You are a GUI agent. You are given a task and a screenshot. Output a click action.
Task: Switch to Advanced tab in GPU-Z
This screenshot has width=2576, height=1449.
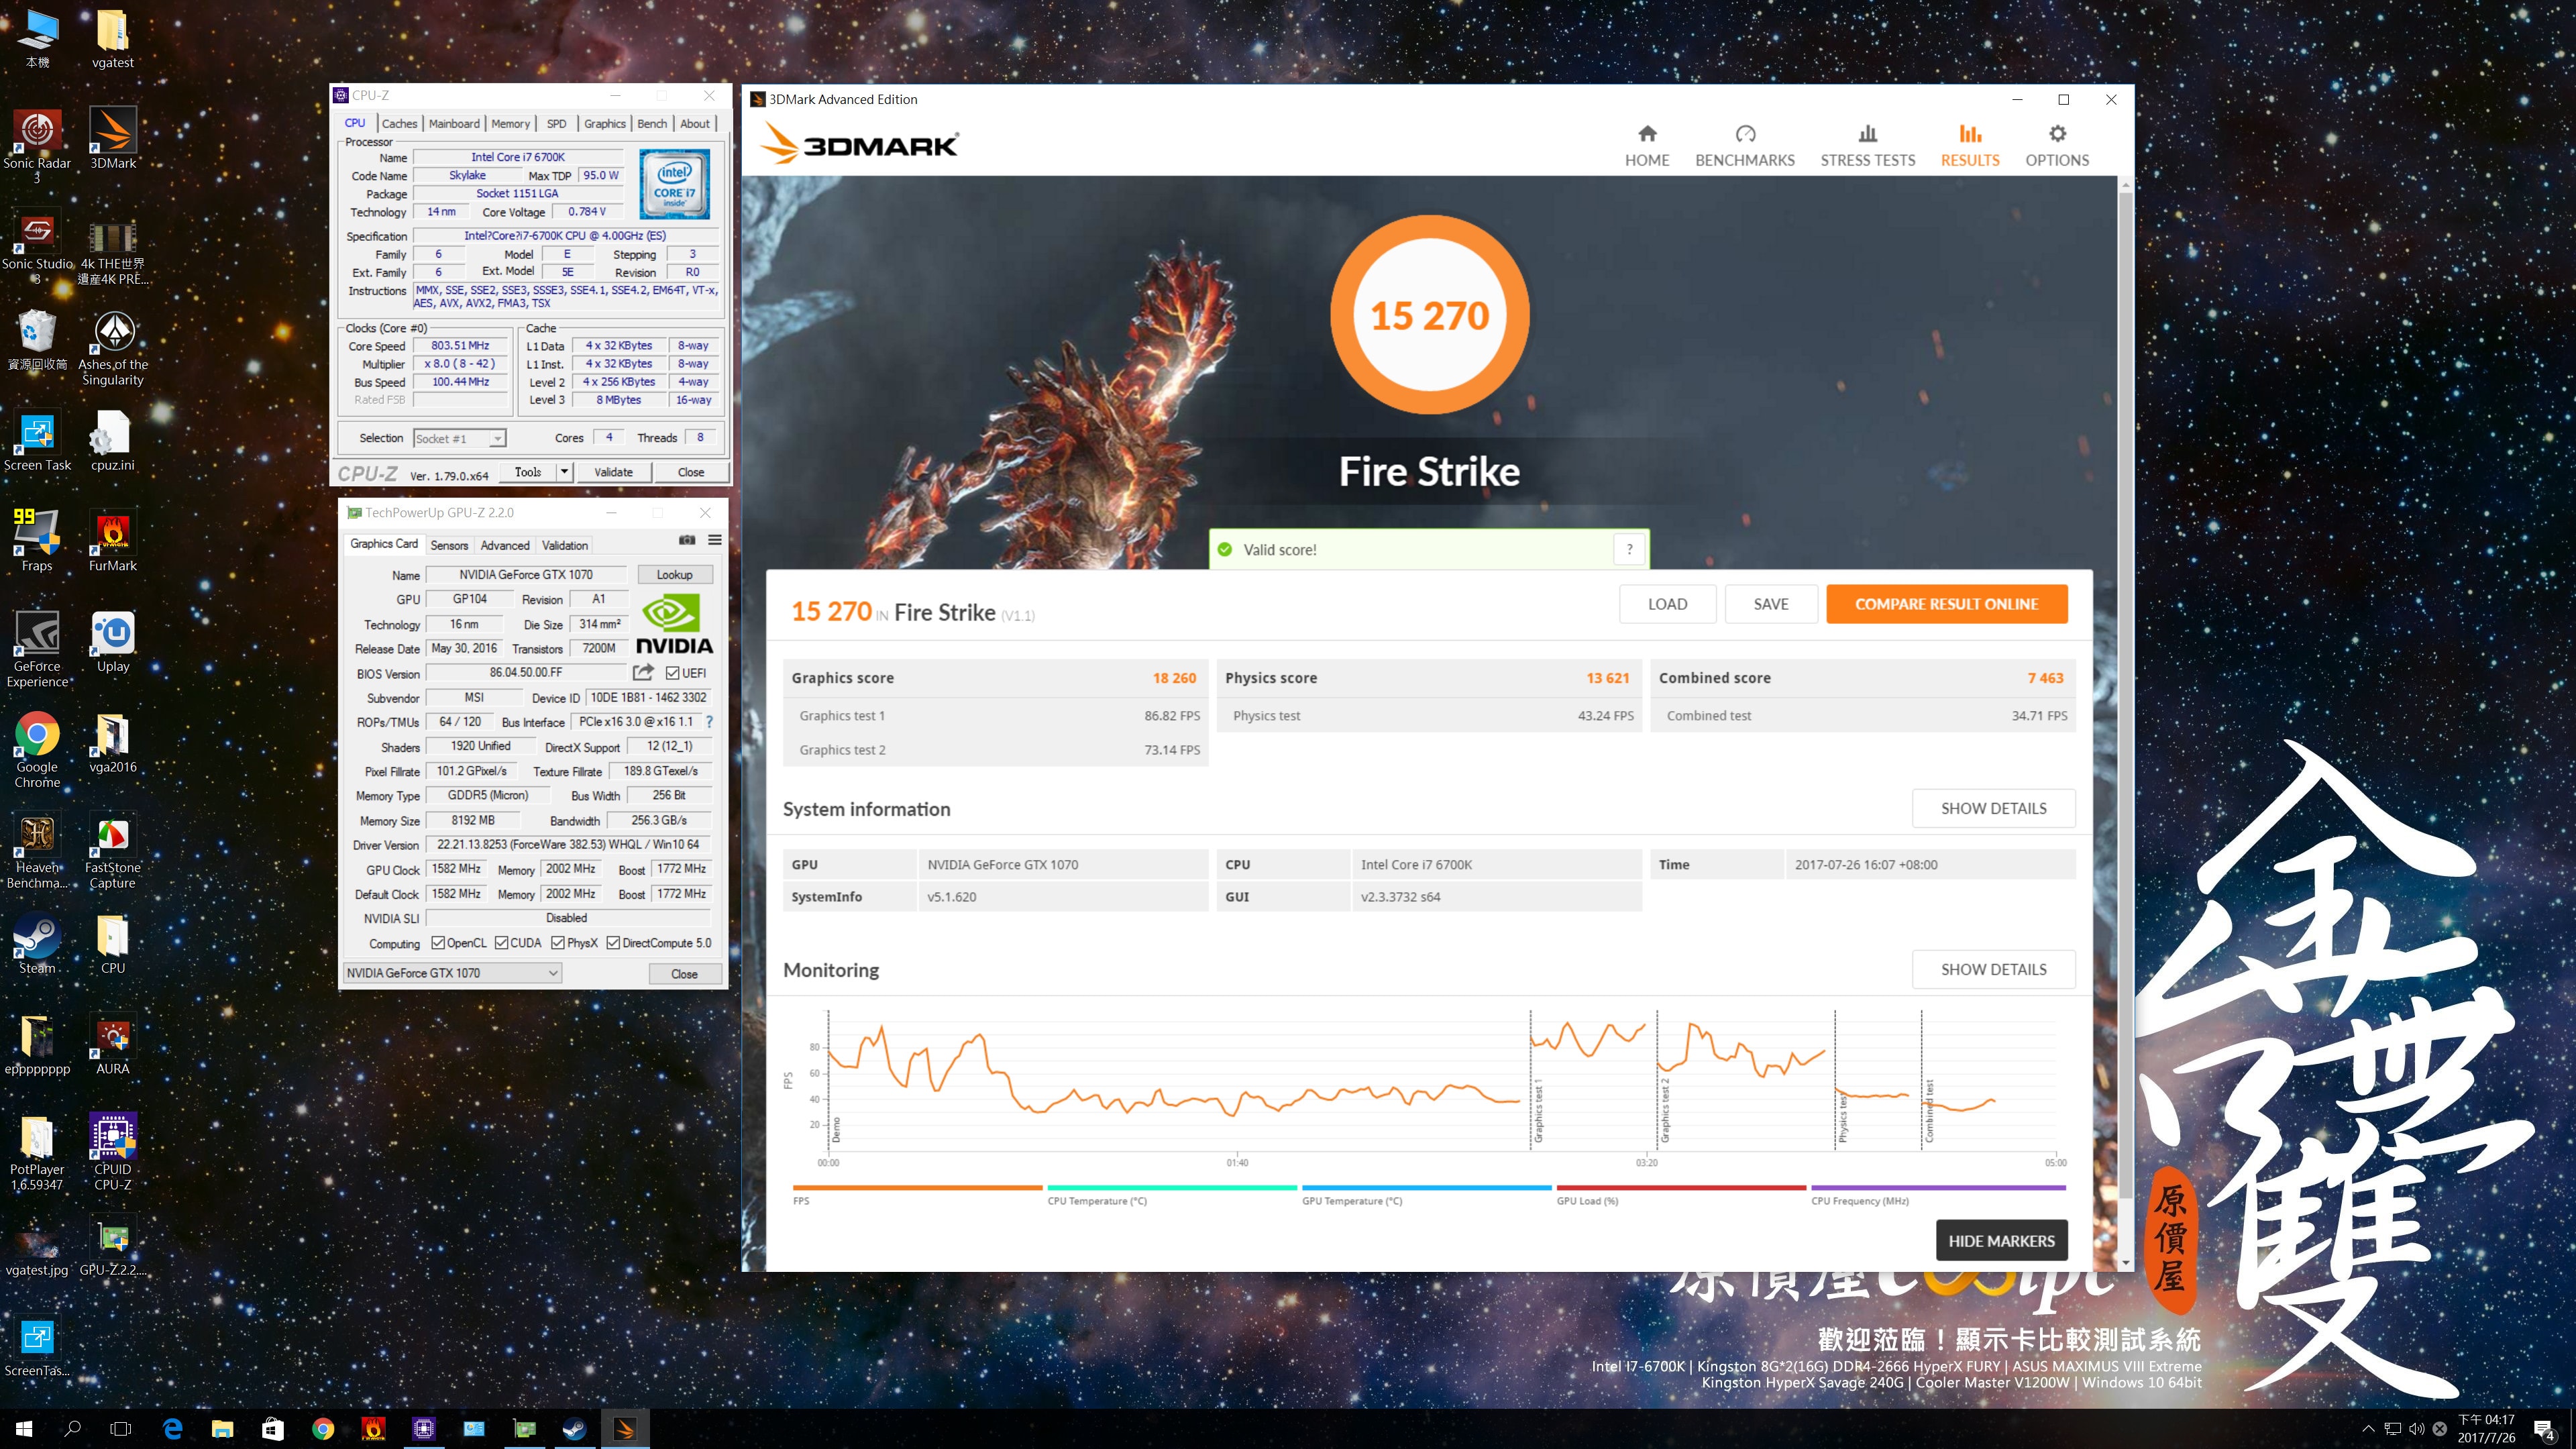tap(505, 545)
